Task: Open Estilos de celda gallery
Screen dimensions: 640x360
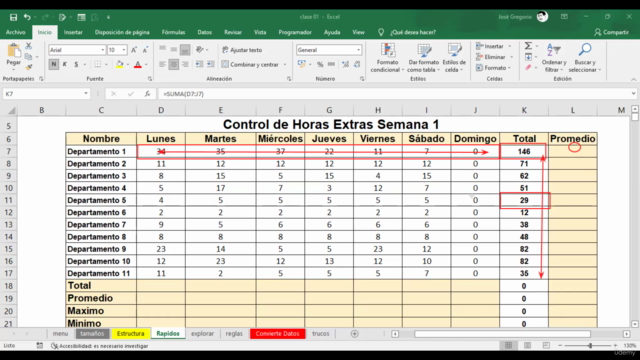Action: [x=454, y=58]
